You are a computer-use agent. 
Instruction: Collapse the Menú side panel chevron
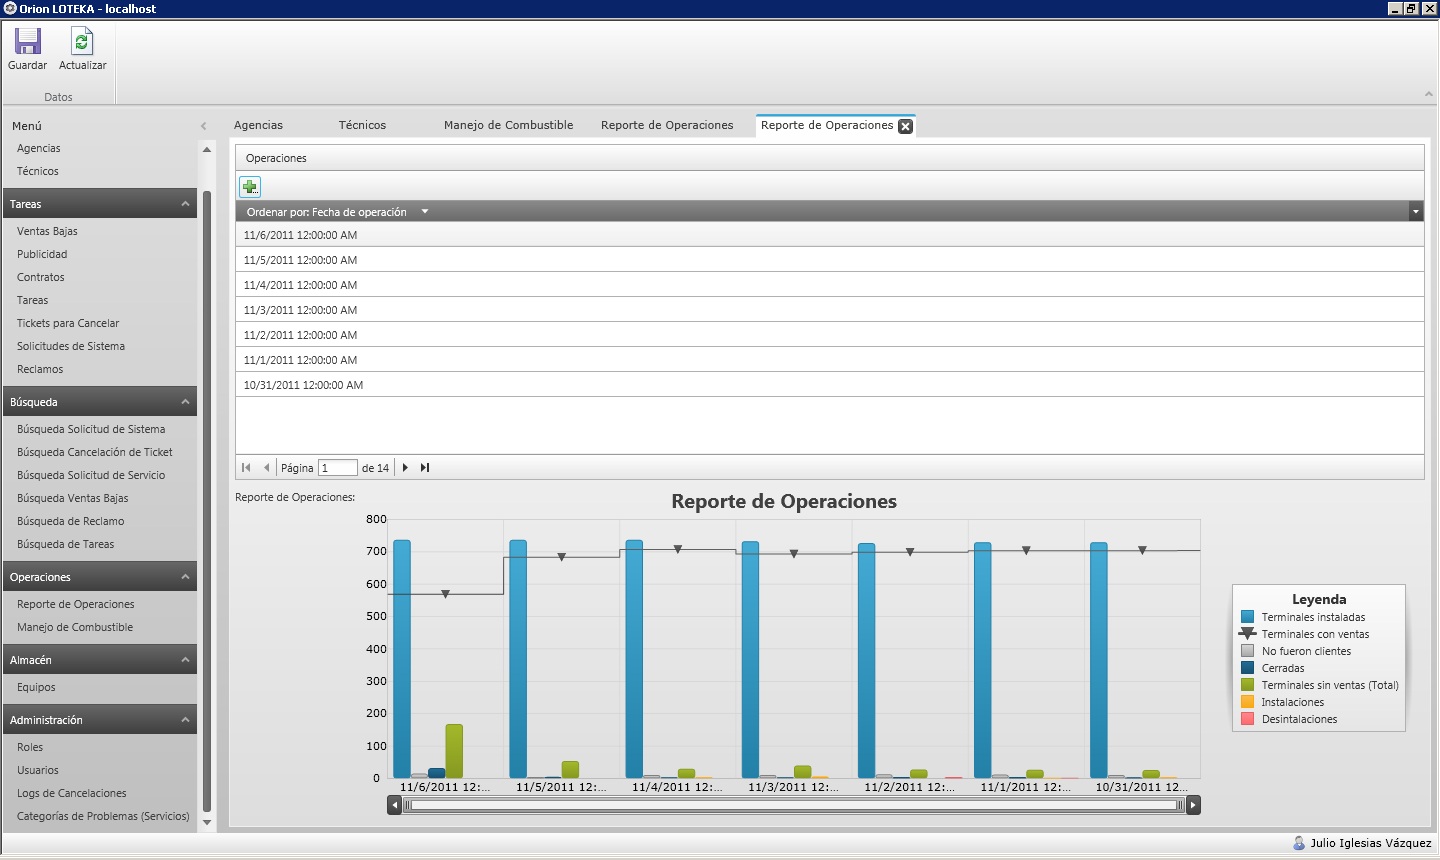coord(204,126)
